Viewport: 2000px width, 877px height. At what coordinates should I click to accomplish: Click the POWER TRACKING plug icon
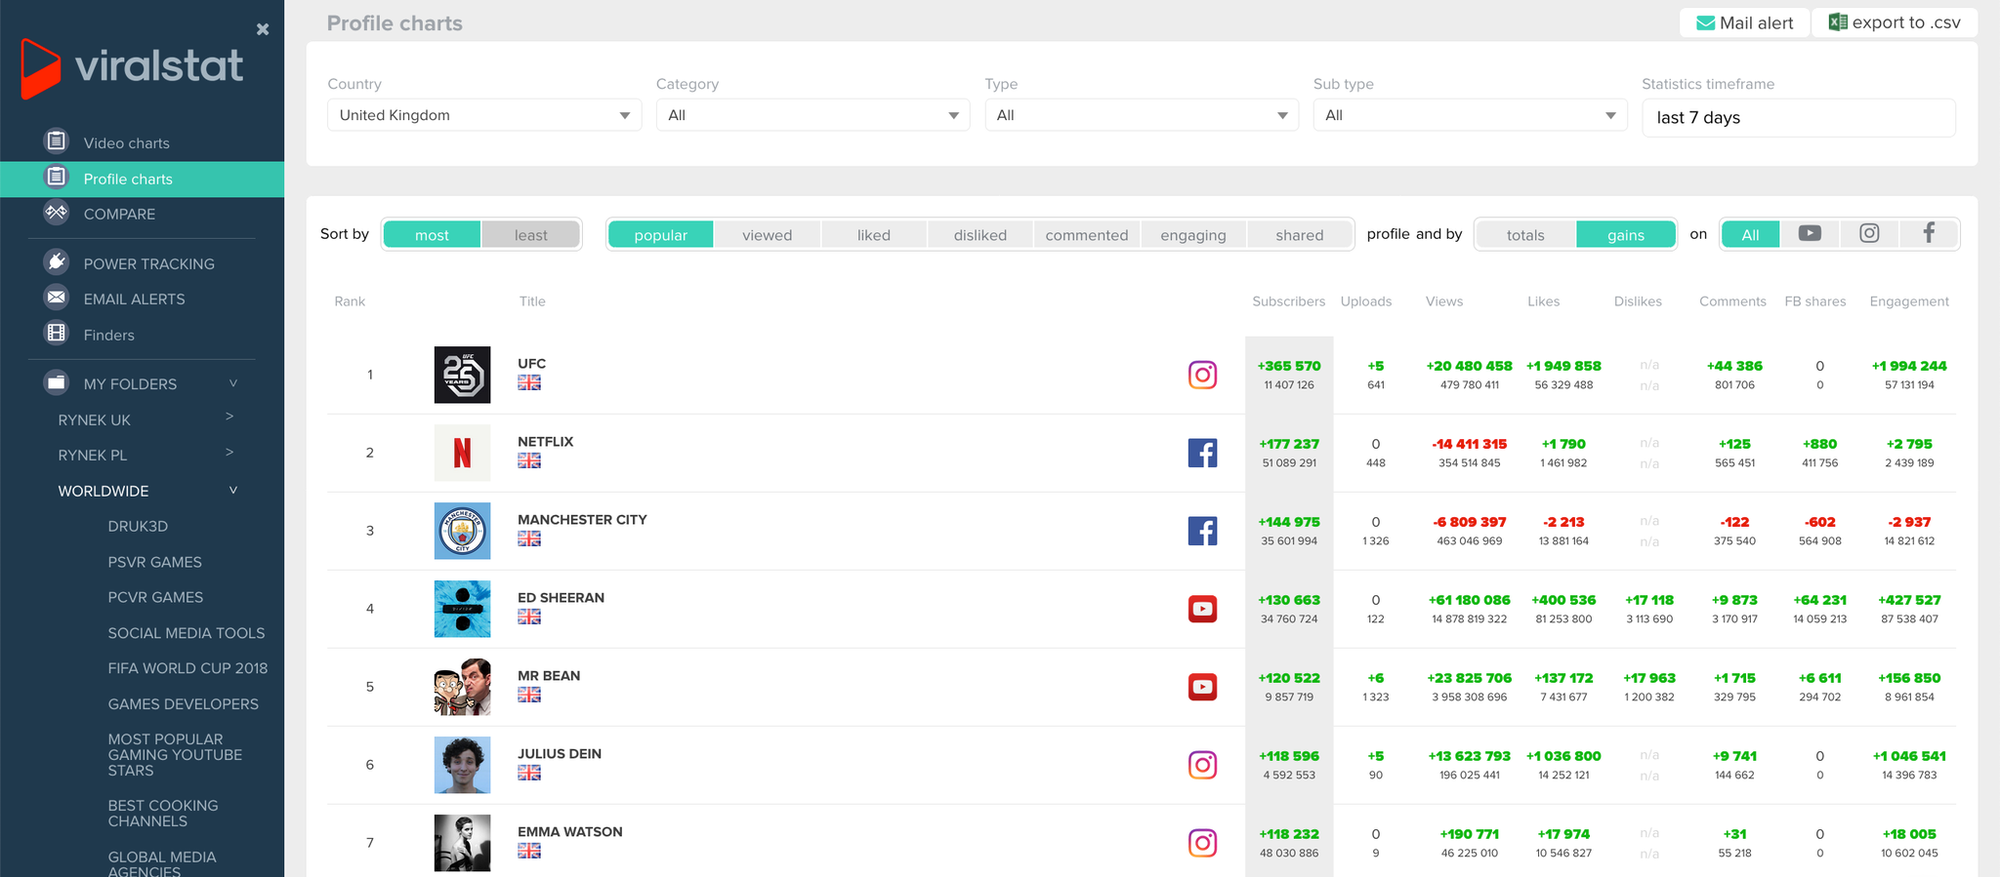click(x=57, y=262)
